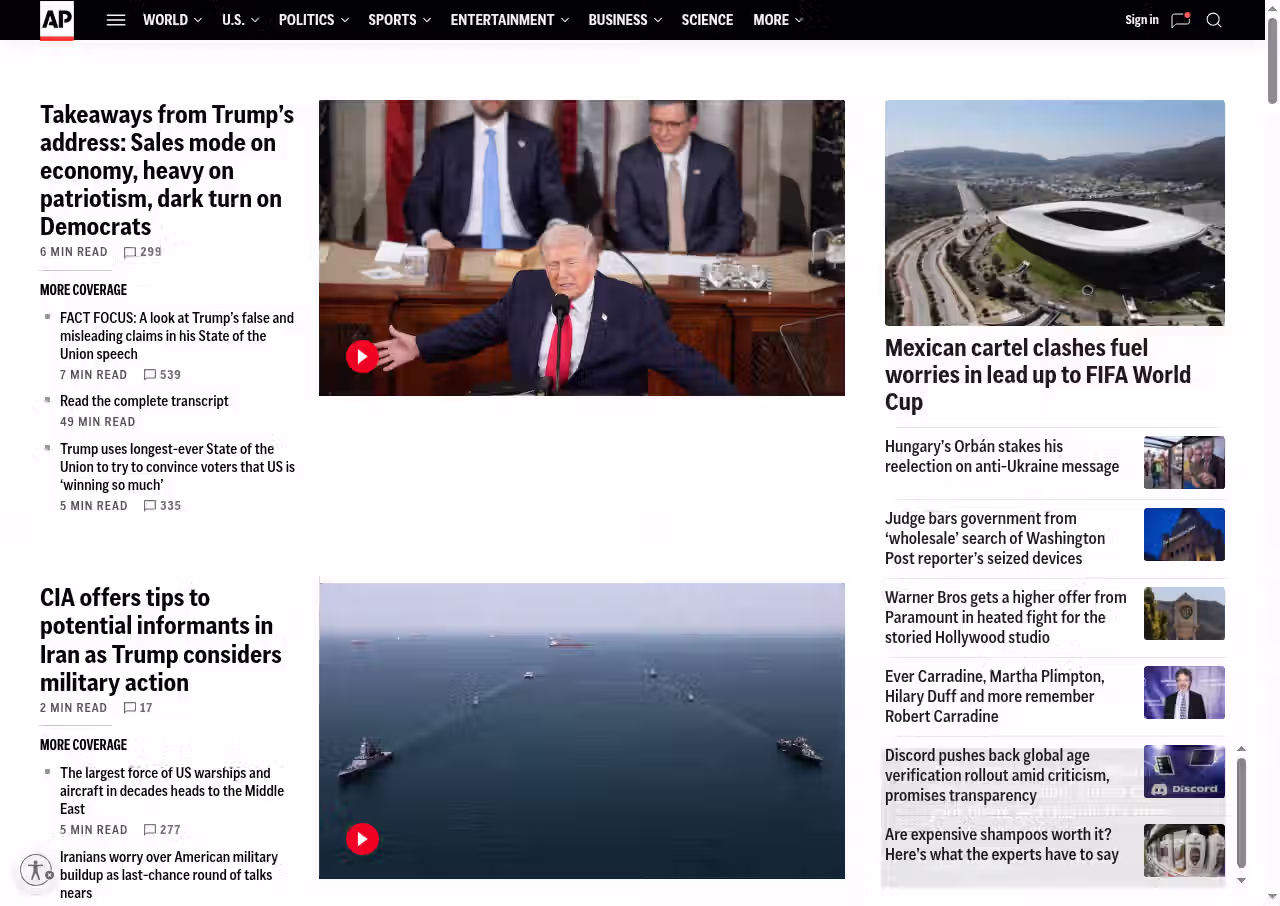Go to the Science section
1280x906 pixels.
click(x=707, y=20)
